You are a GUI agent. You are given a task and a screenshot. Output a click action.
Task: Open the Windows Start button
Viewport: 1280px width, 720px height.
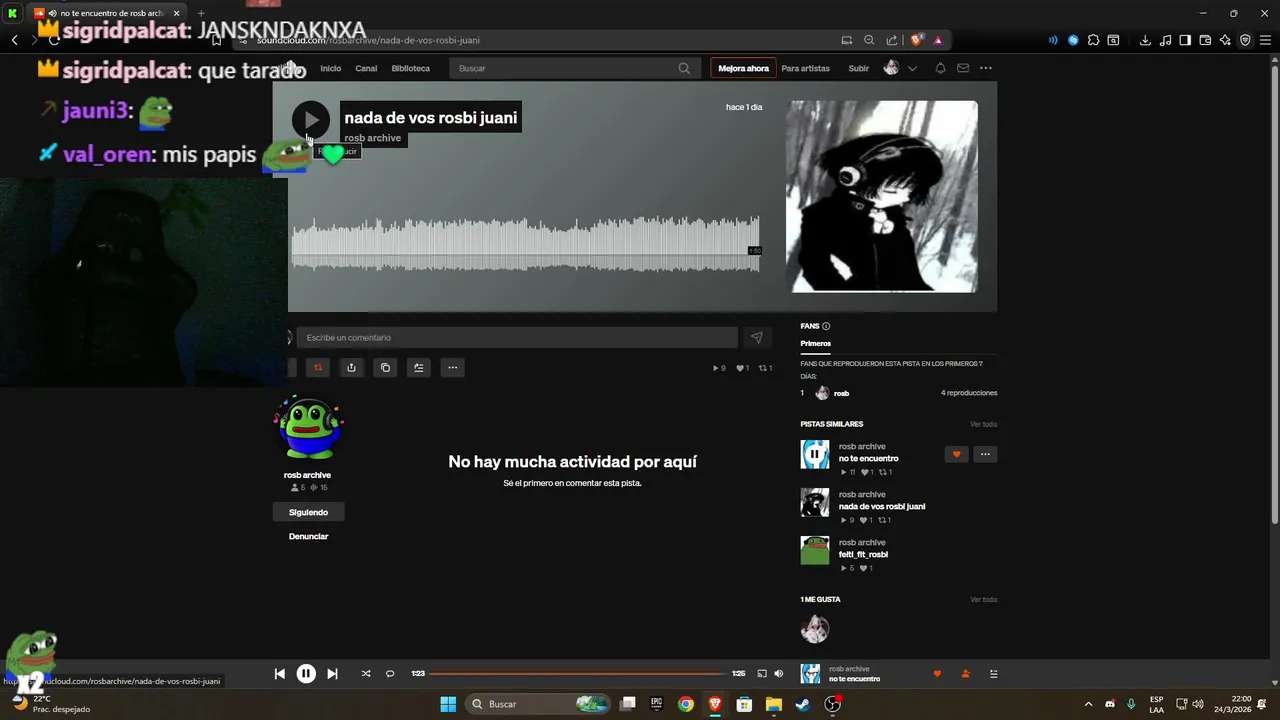point(448,704)
